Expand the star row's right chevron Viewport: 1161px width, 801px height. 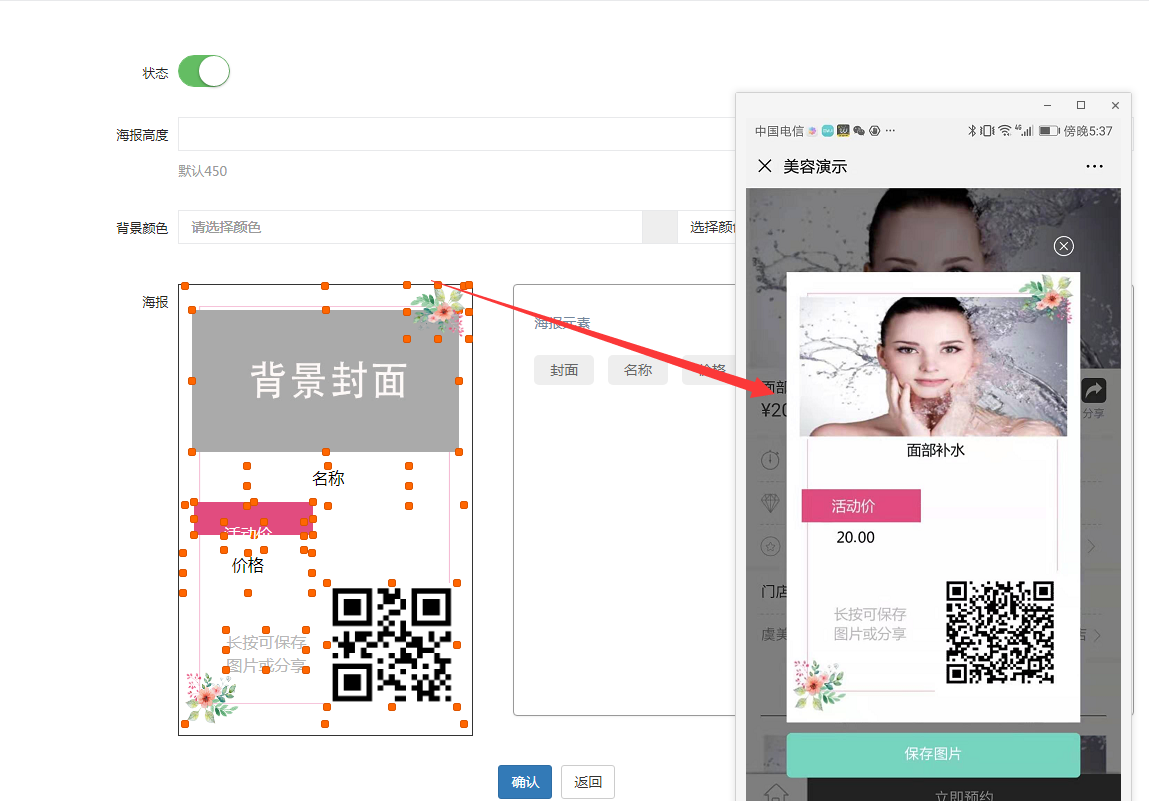point(1091,547)
